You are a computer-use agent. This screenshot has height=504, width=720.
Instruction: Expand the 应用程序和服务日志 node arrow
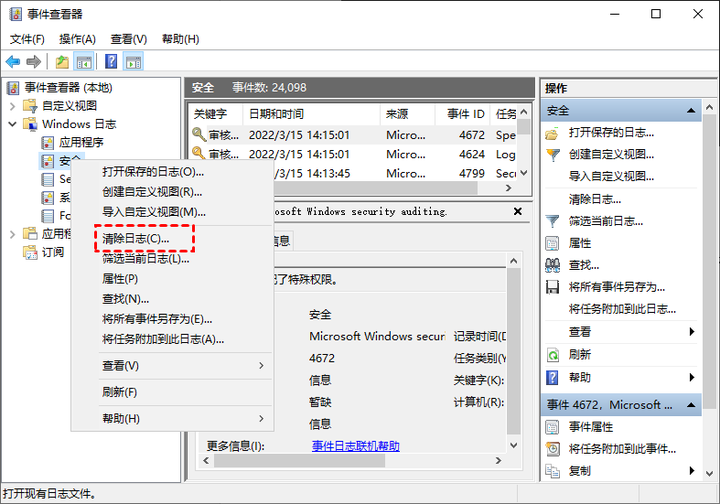(x=12, y=234)
